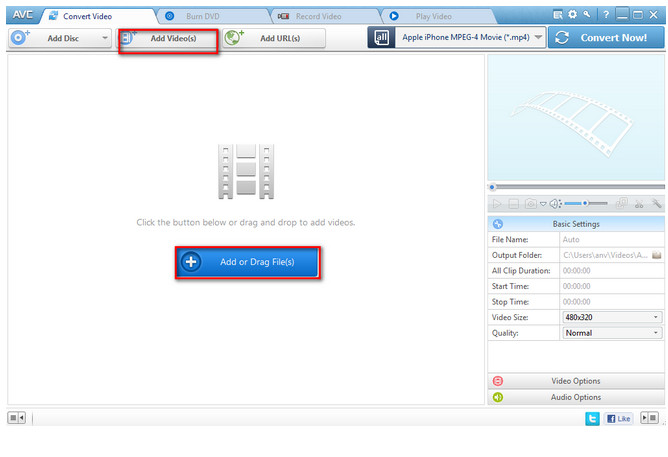Click the Start Time field

pyautogui.click(x=611, y=286)
